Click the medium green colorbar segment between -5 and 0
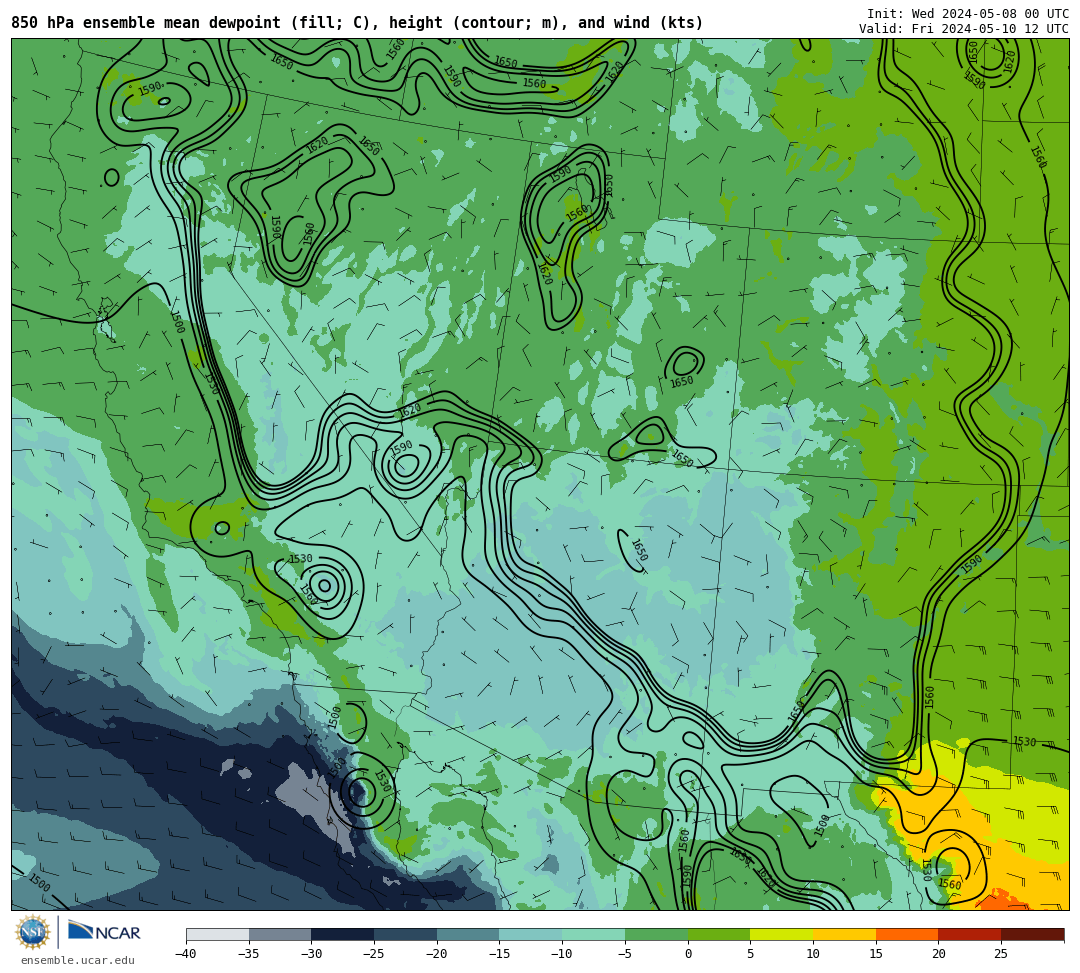The height and width of the screenshot is (973, 1080). tap(656, 934)
